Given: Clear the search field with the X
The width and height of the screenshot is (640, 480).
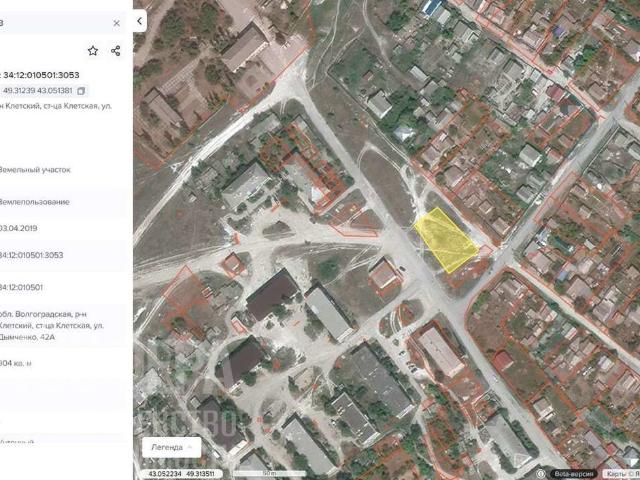Looking at the screenshot, I should (x=116, y=22).
